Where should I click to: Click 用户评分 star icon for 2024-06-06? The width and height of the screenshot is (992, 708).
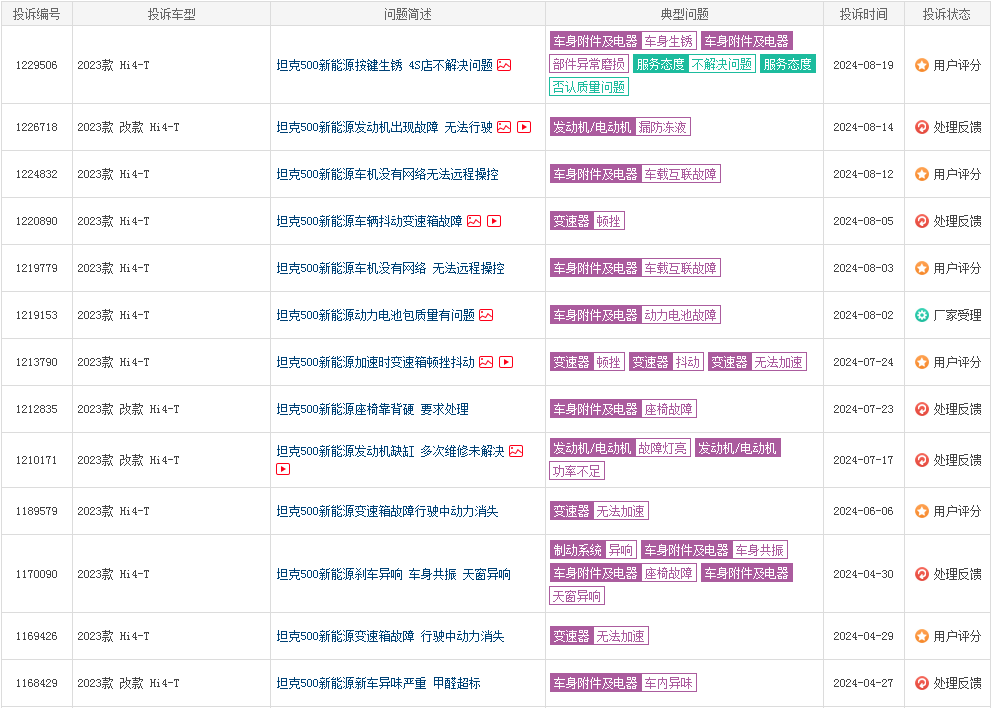[x=922, y=511]
